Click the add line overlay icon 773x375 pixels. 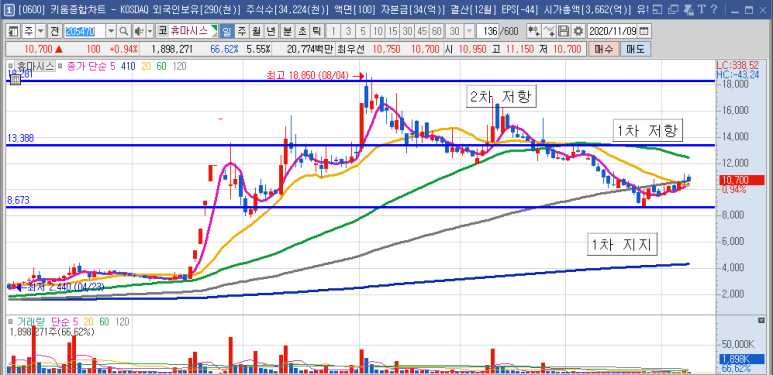pyautogui.click(x=549, y=32)
